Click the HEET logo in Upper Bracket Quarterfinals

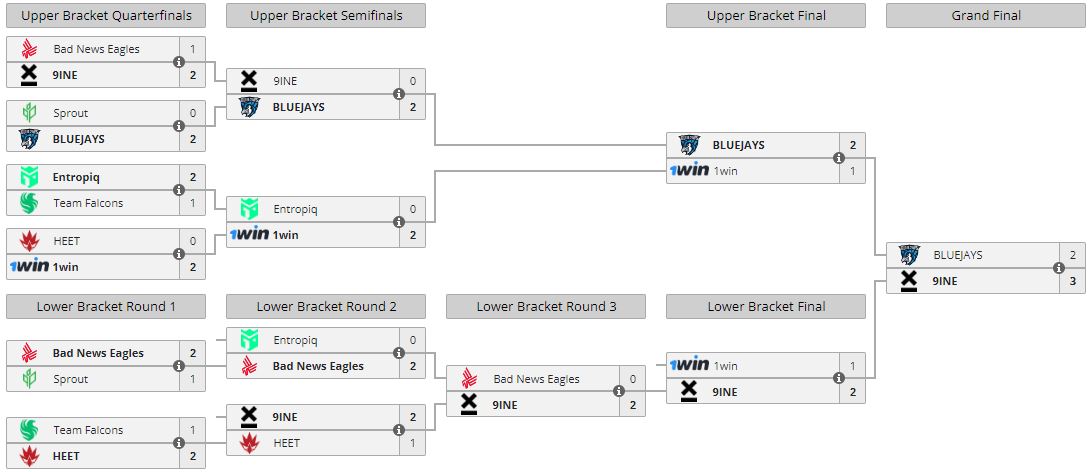29,241
